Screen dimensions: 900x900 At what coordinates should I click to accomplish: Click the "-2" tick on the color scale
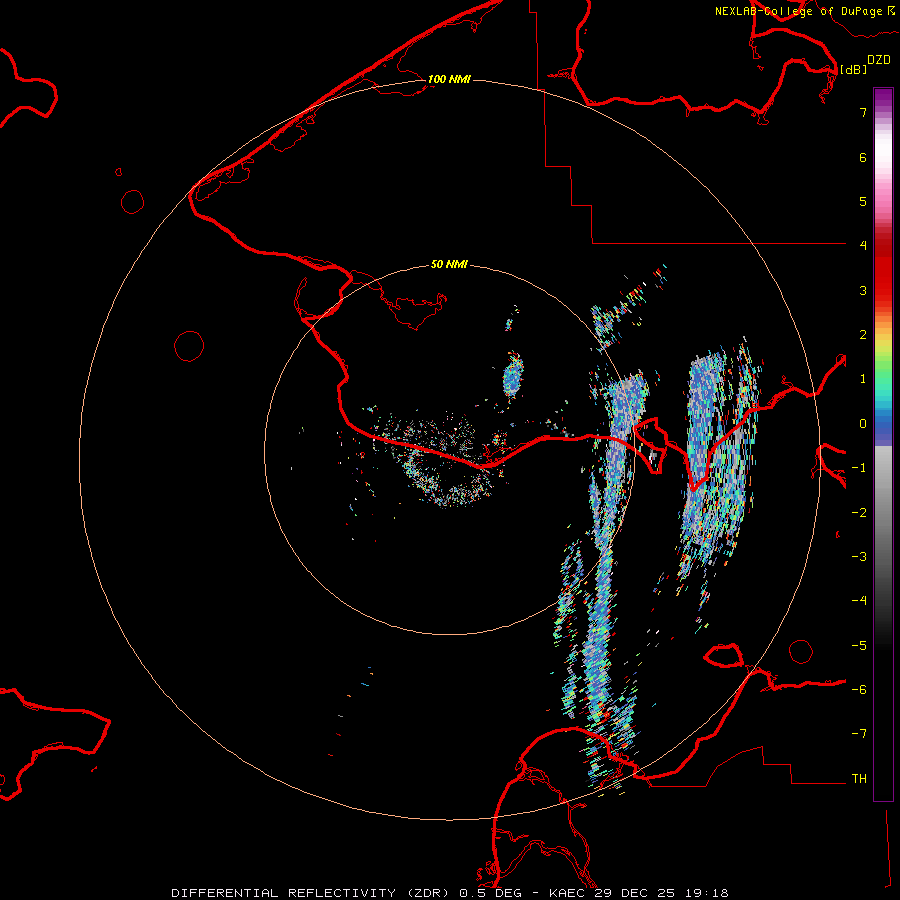pyautogui.click(x=859, y=513)
